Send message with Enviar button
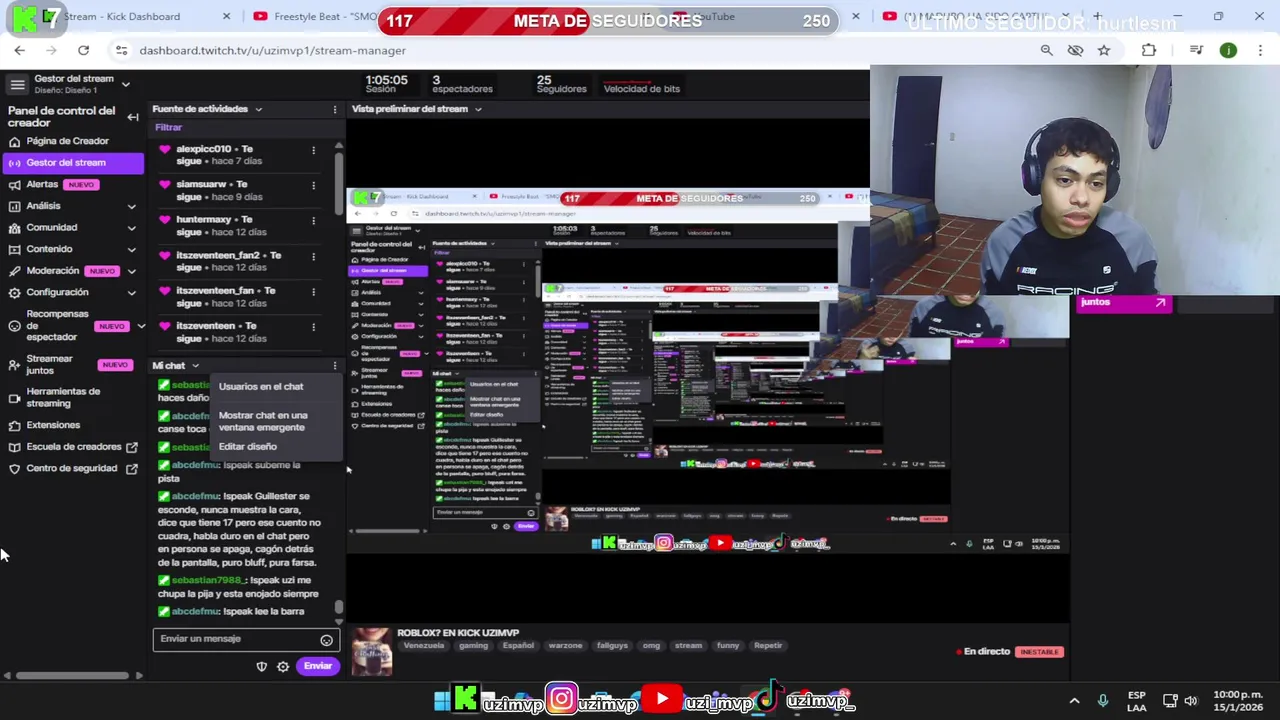 (318, 666)
